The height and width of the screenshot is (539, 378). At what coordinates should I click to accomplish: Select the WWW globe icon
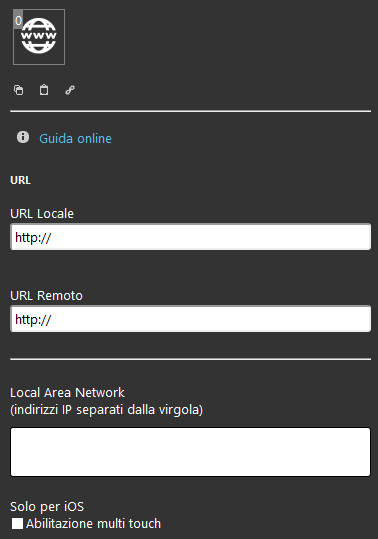click(x=39, y=36)
